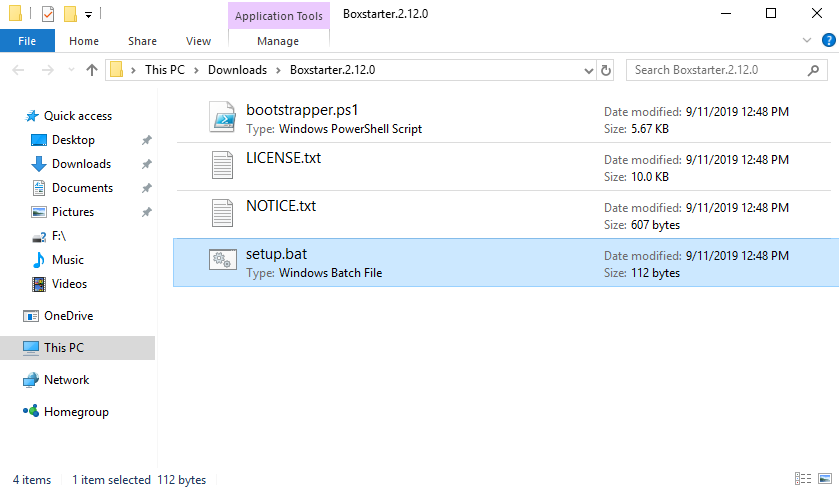Click the bootstrapper.ps1 PowerShell script icon
Screen dimensions: 839x491
223,117
